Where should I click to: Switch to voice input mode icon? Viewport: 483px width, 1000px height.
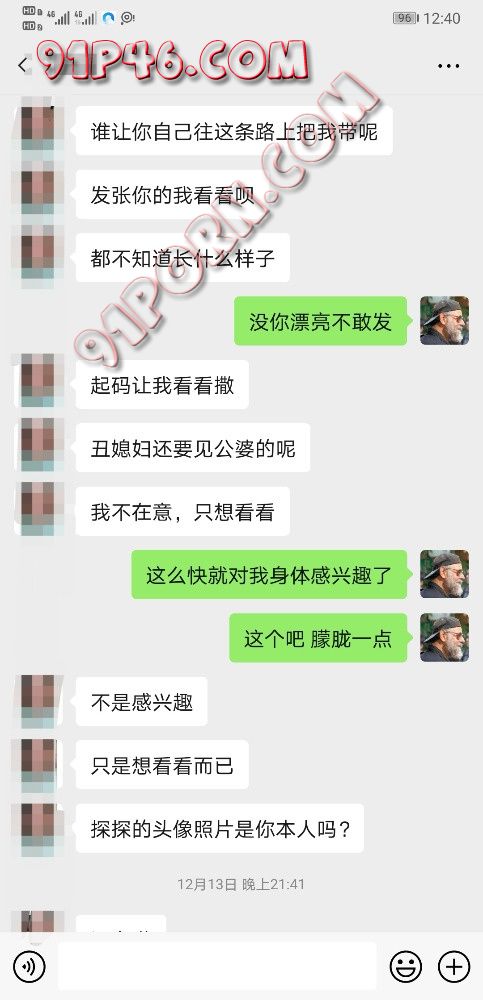click(x=29, y=967)
